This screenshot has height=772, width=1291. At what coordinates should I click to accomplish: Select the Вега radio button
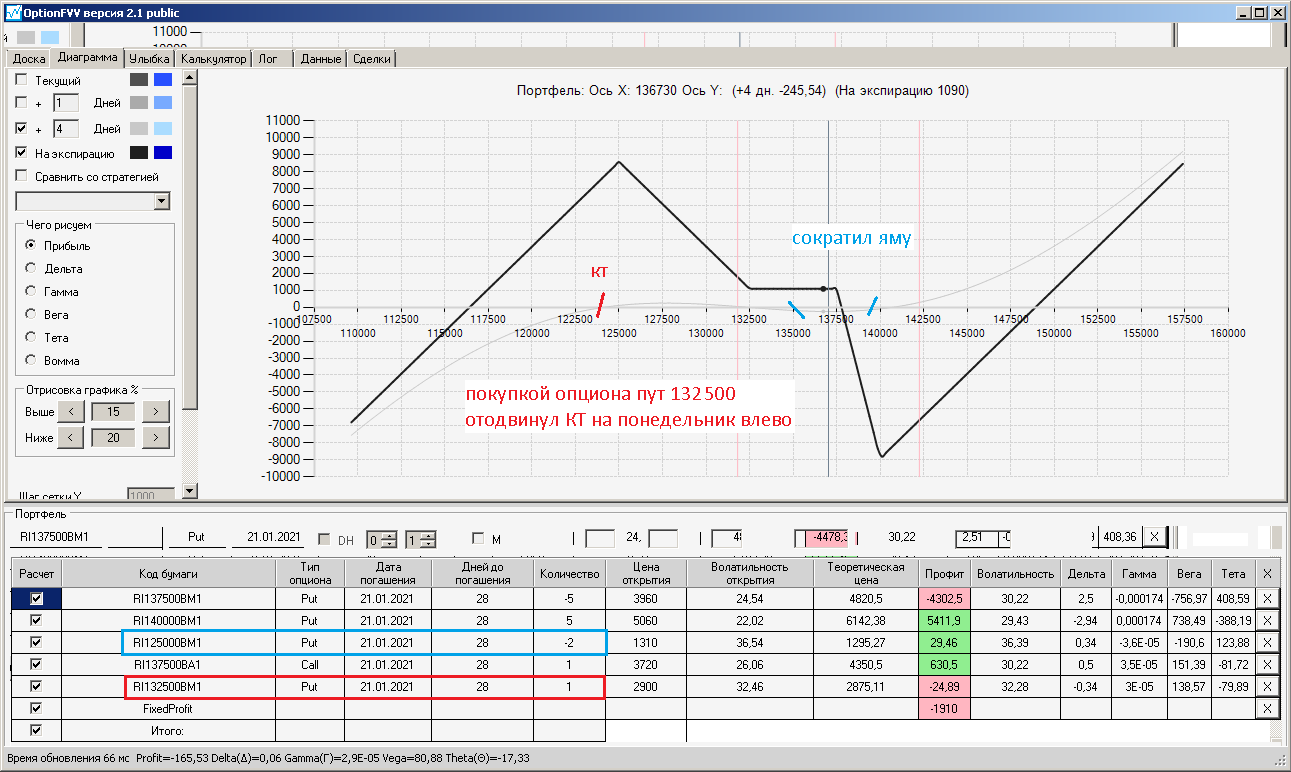(x=31, y=314)
